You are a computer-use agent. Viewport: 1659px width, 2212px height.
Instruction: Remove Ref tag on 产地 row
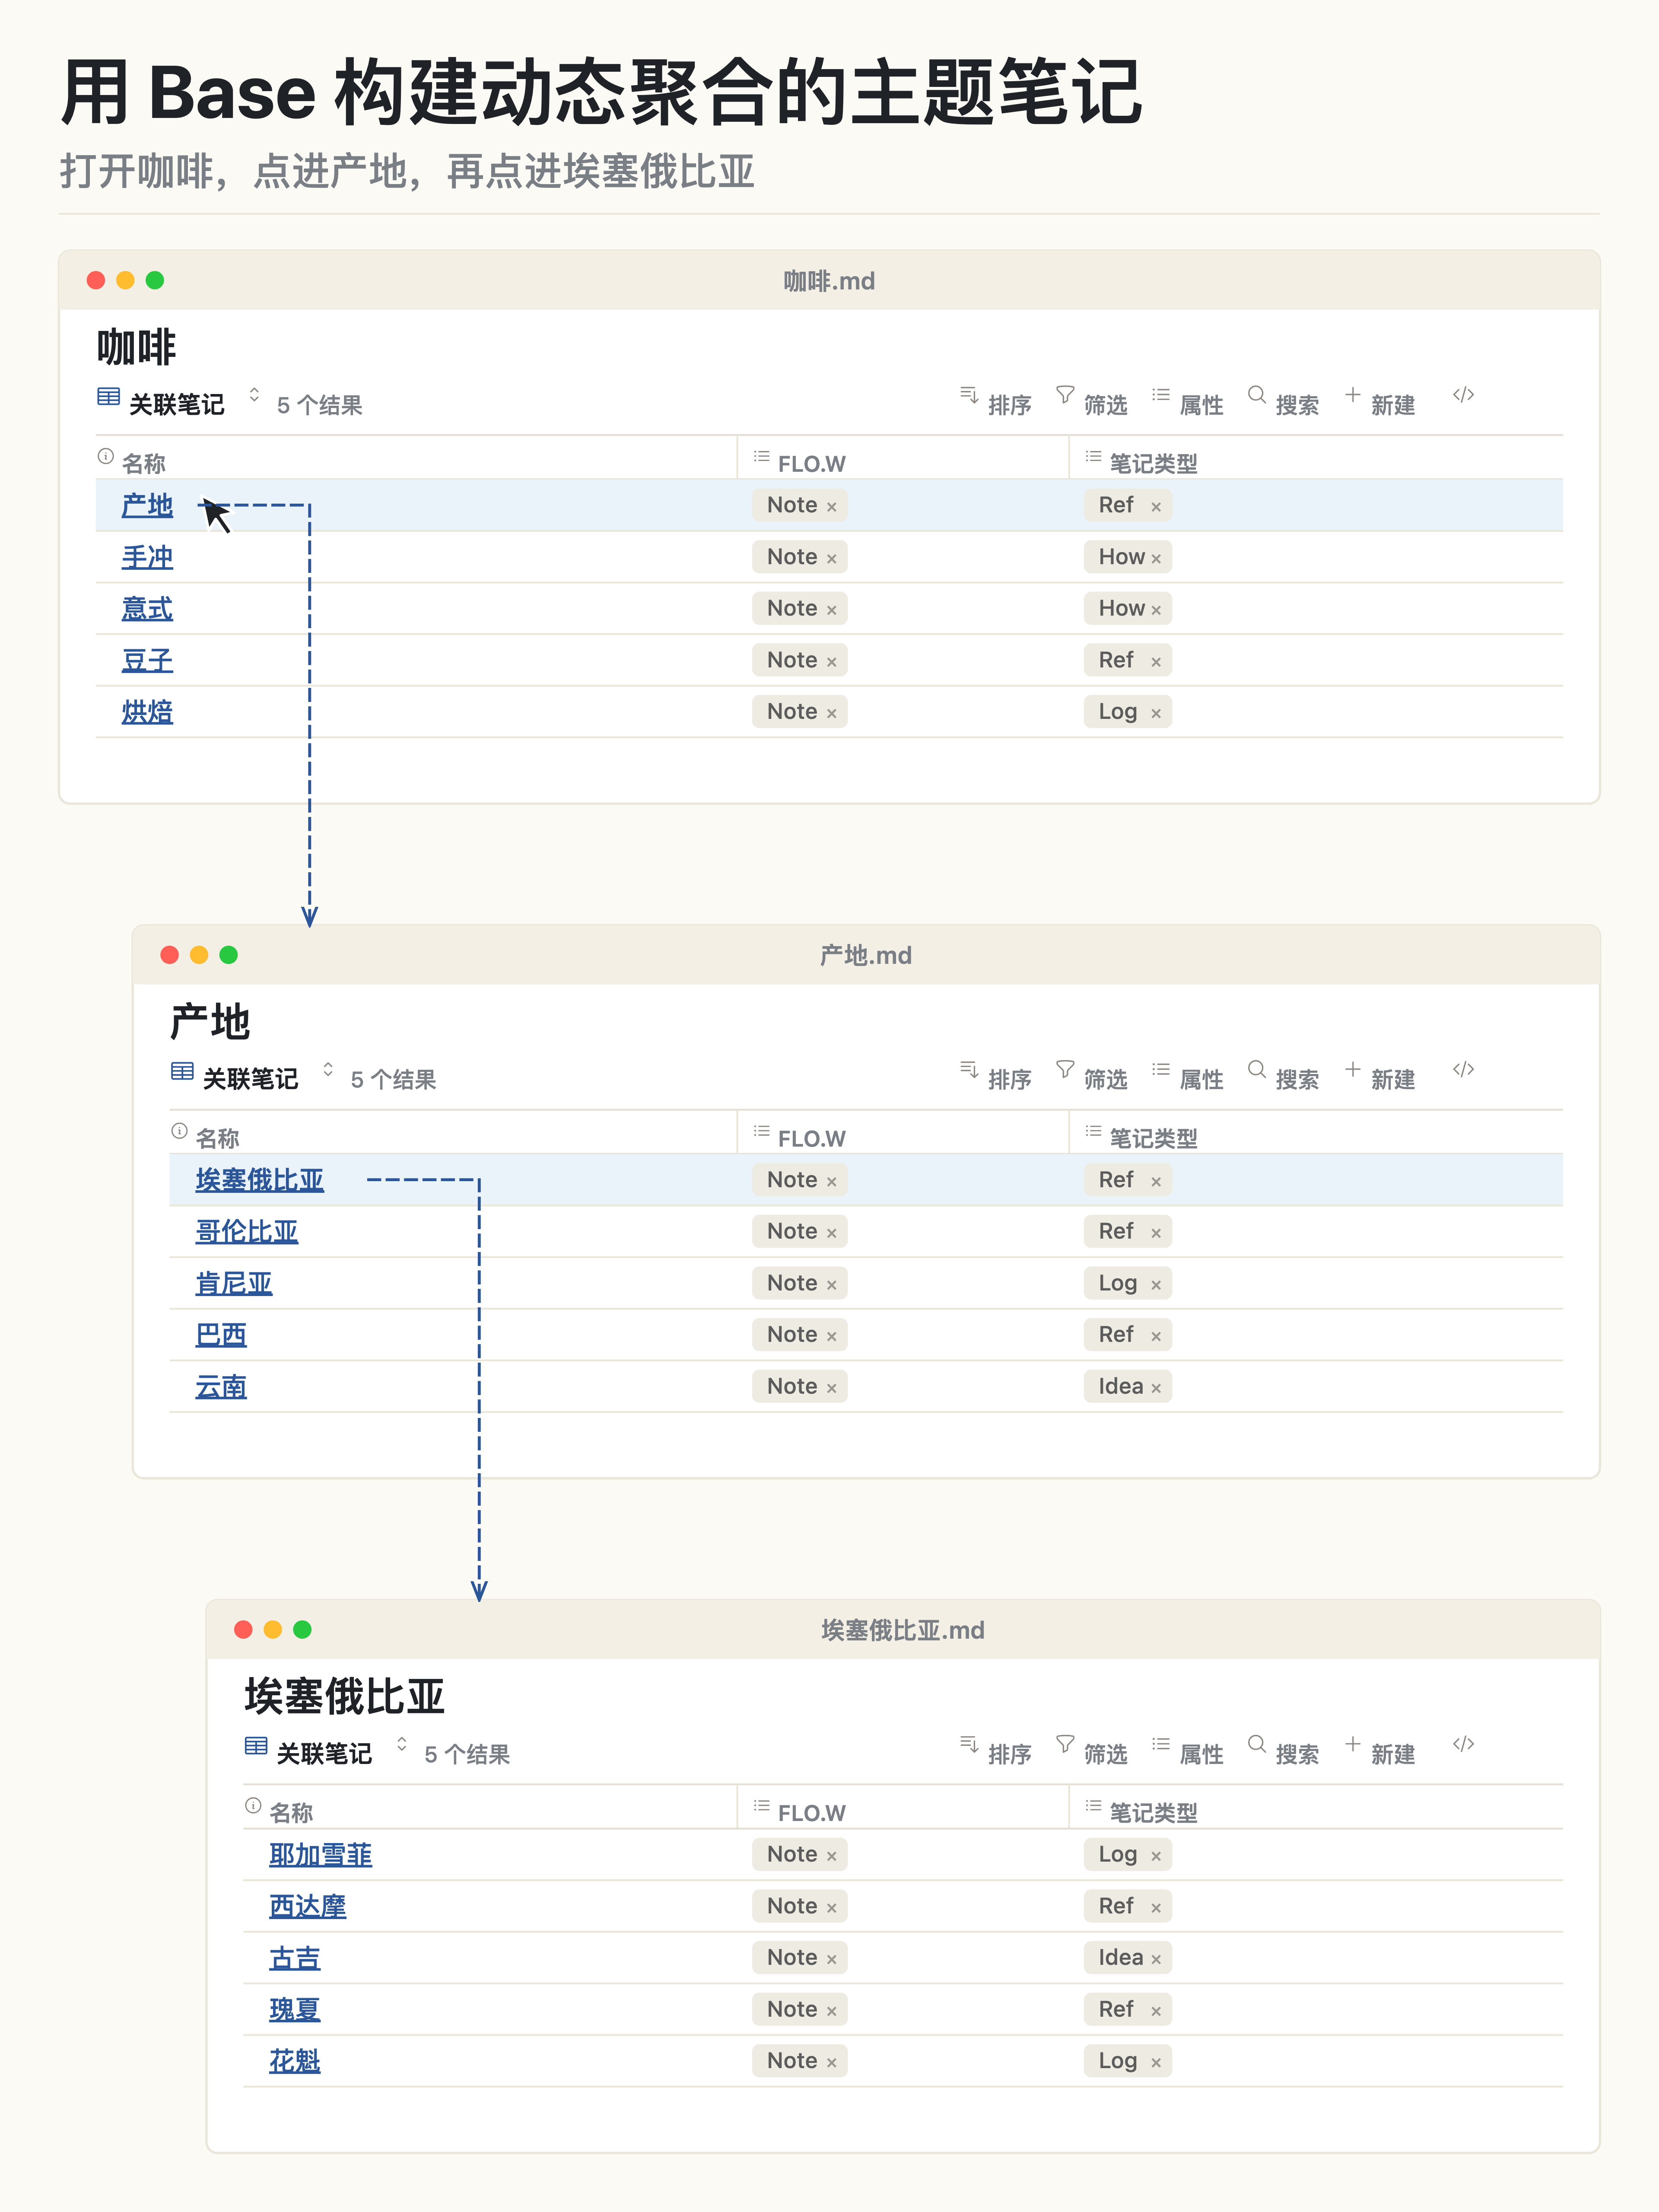click(1156, 507)
